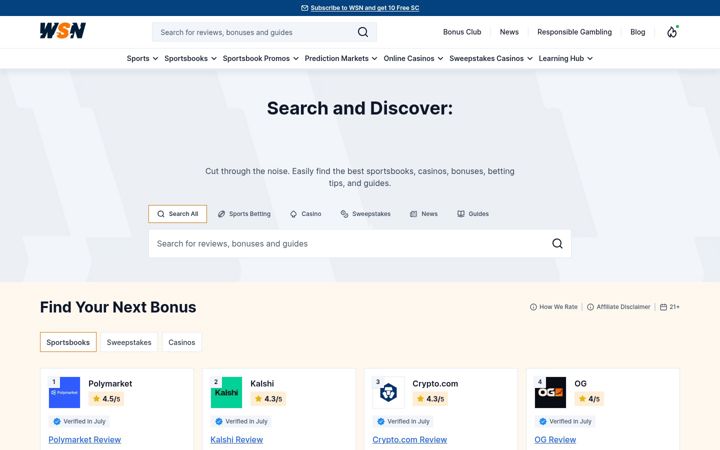Expand the Sports menu
720x450 pixels.
[142, 58]
